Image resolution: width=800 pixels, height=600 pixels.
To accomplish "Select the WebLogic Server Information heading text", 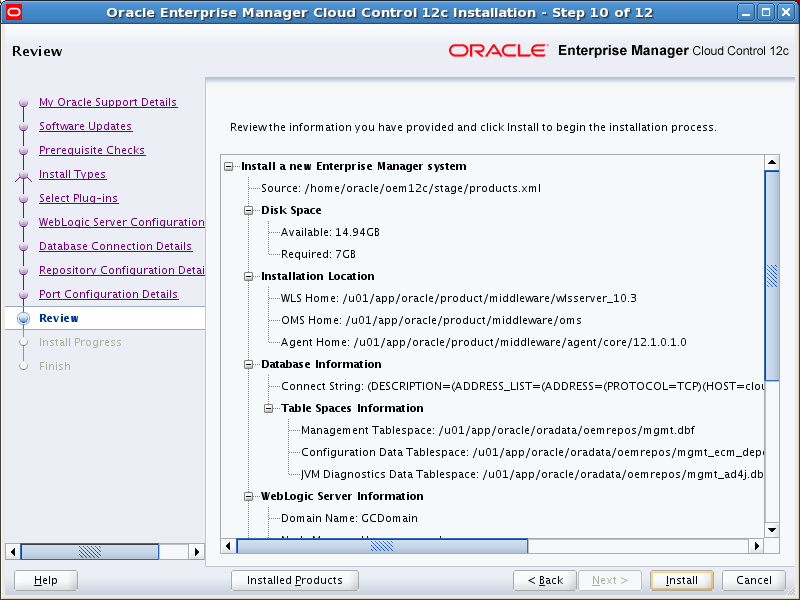I will 342,496.
